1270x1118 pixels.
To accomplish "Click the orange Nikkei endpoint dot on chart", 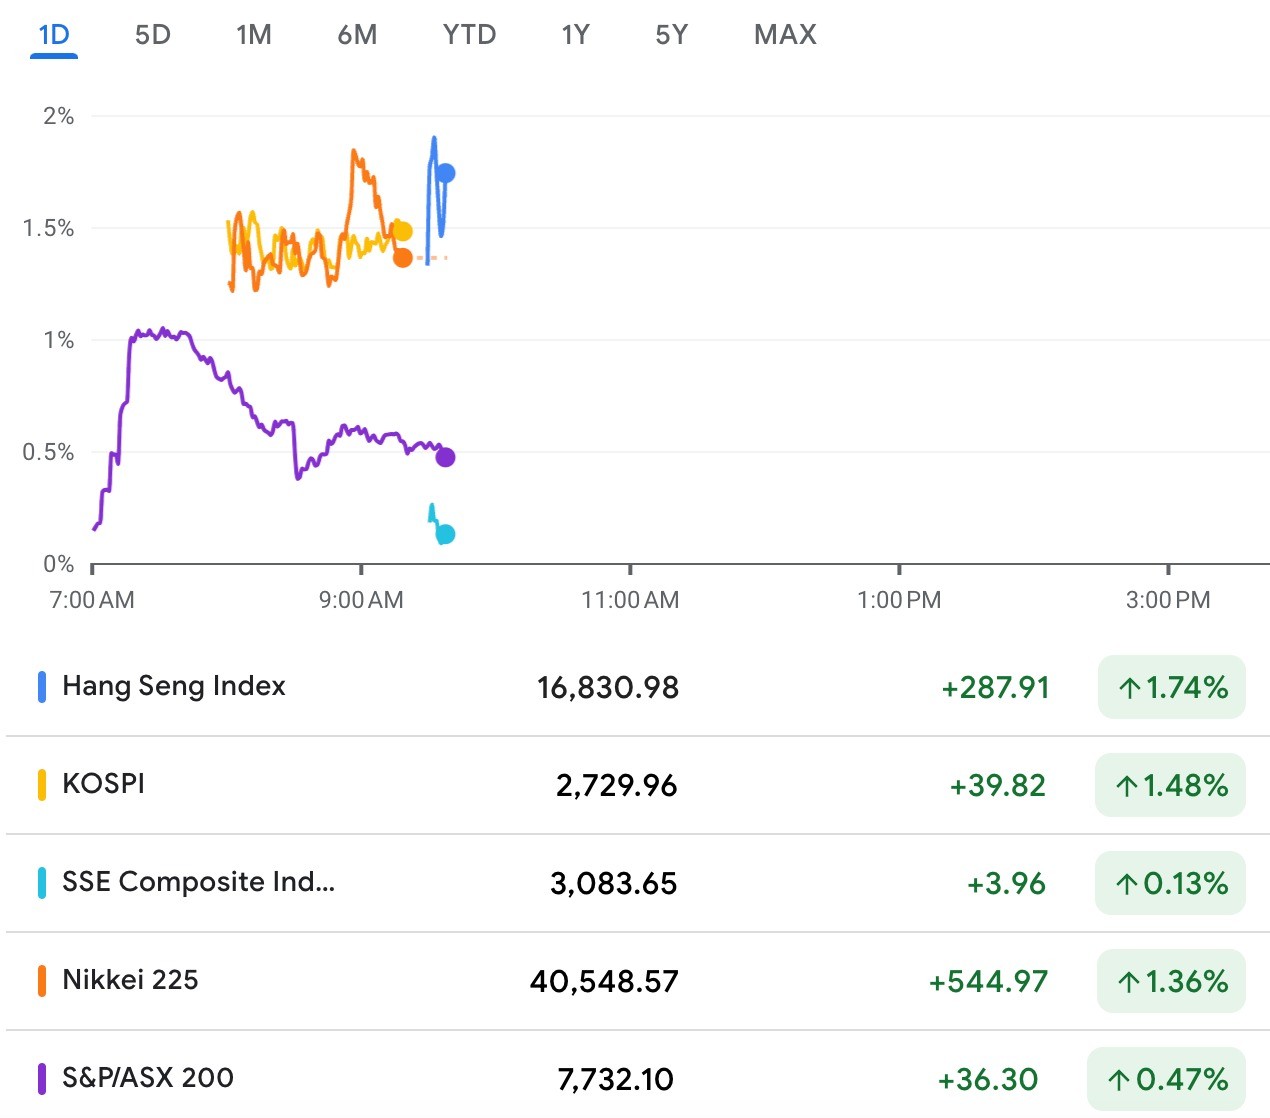I will click(x=402, y=258).
